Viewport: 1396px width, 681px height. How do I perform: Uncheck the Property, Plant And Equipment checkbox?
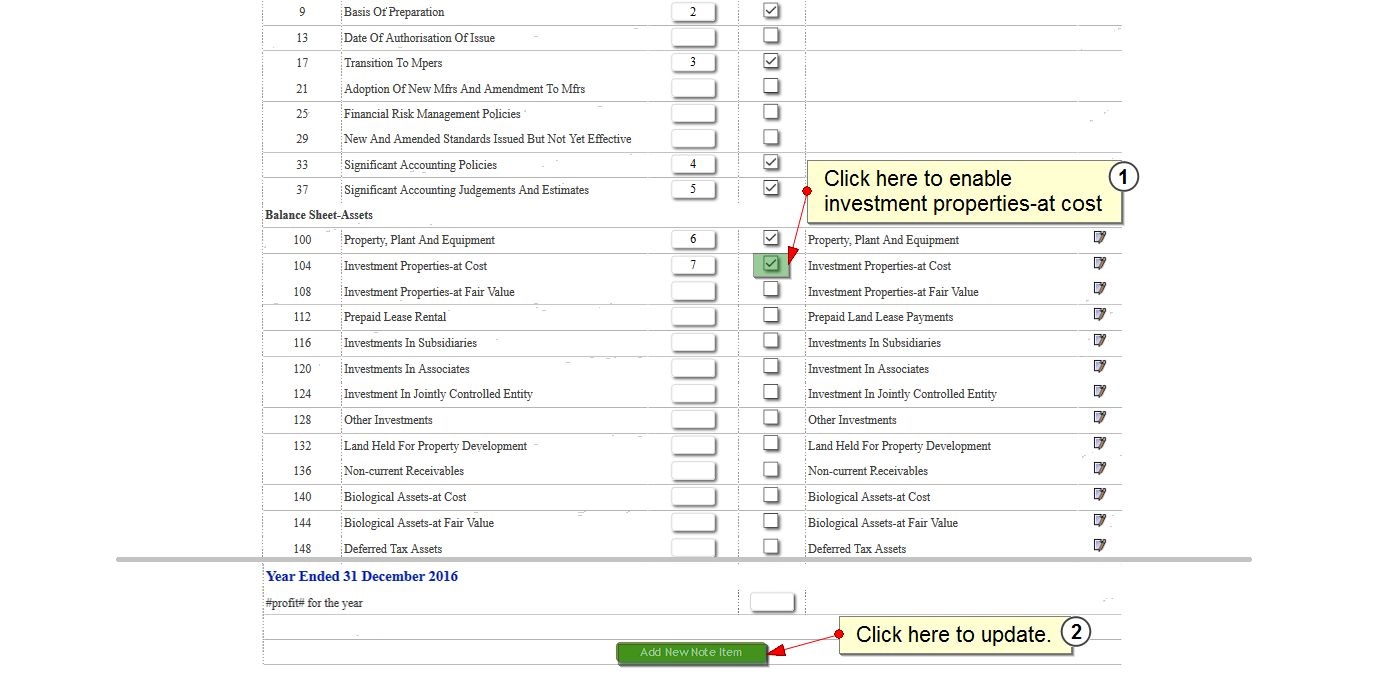click(771, 238)
